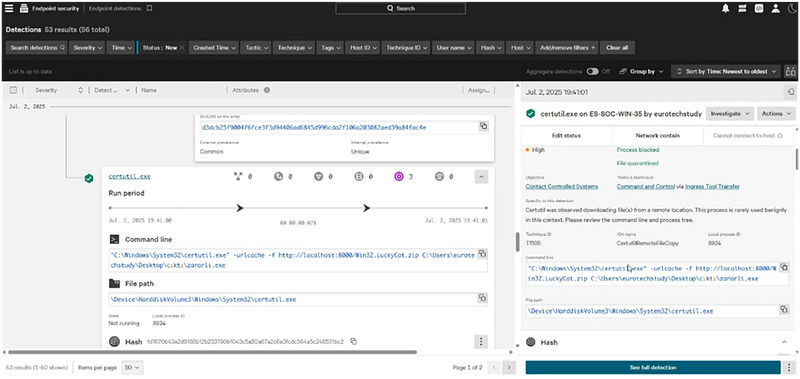Click the Search detections field
800x379 pixels.
(37, 47)
